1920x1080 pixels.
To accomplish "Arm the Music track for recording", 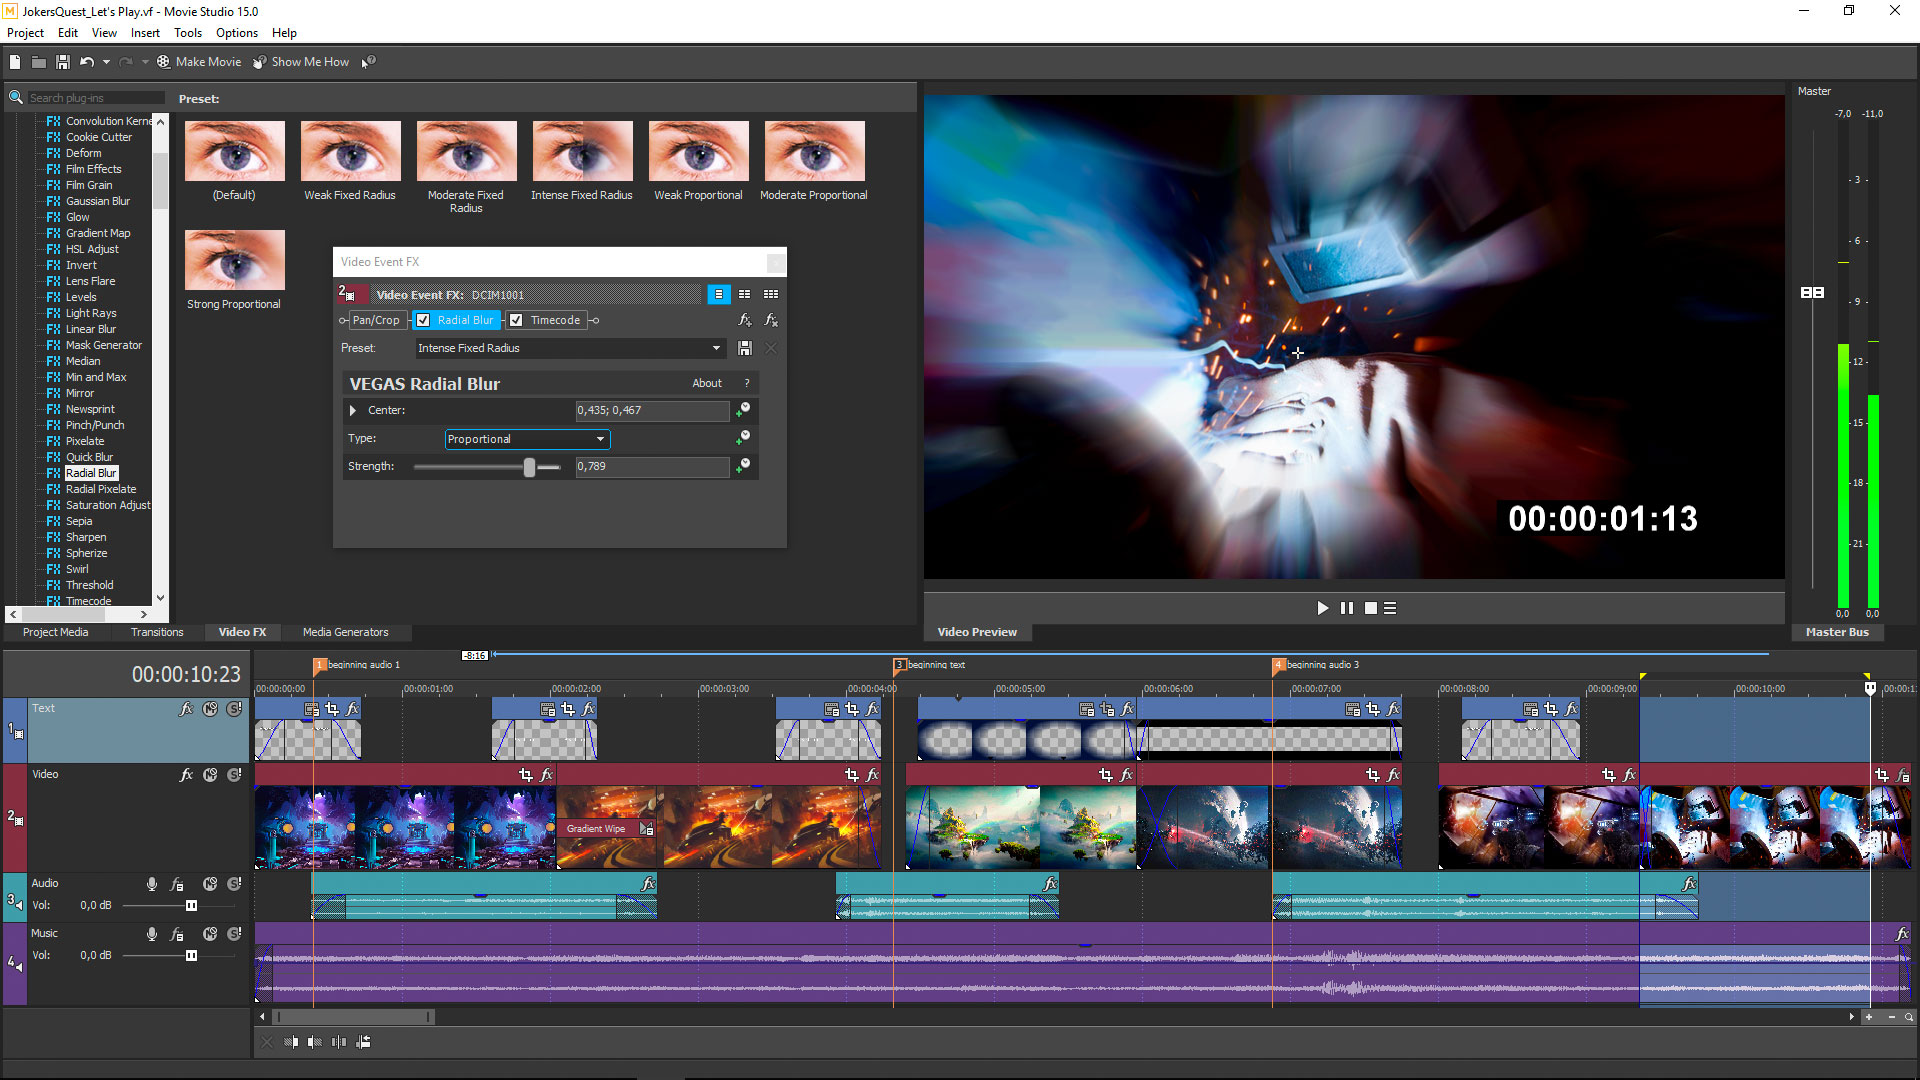I will [152, 934].
